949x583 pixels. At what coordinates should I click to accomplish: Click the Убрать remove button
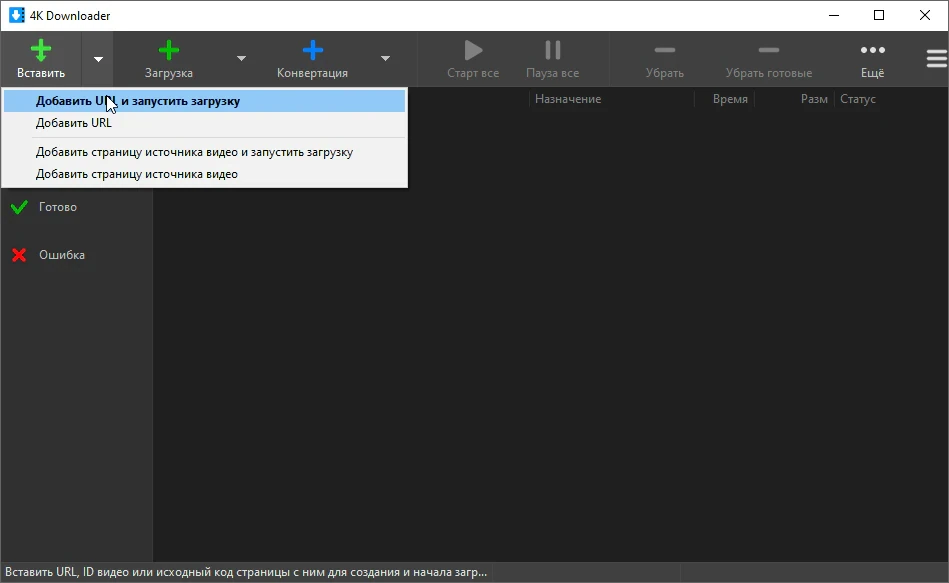[665, 59]
